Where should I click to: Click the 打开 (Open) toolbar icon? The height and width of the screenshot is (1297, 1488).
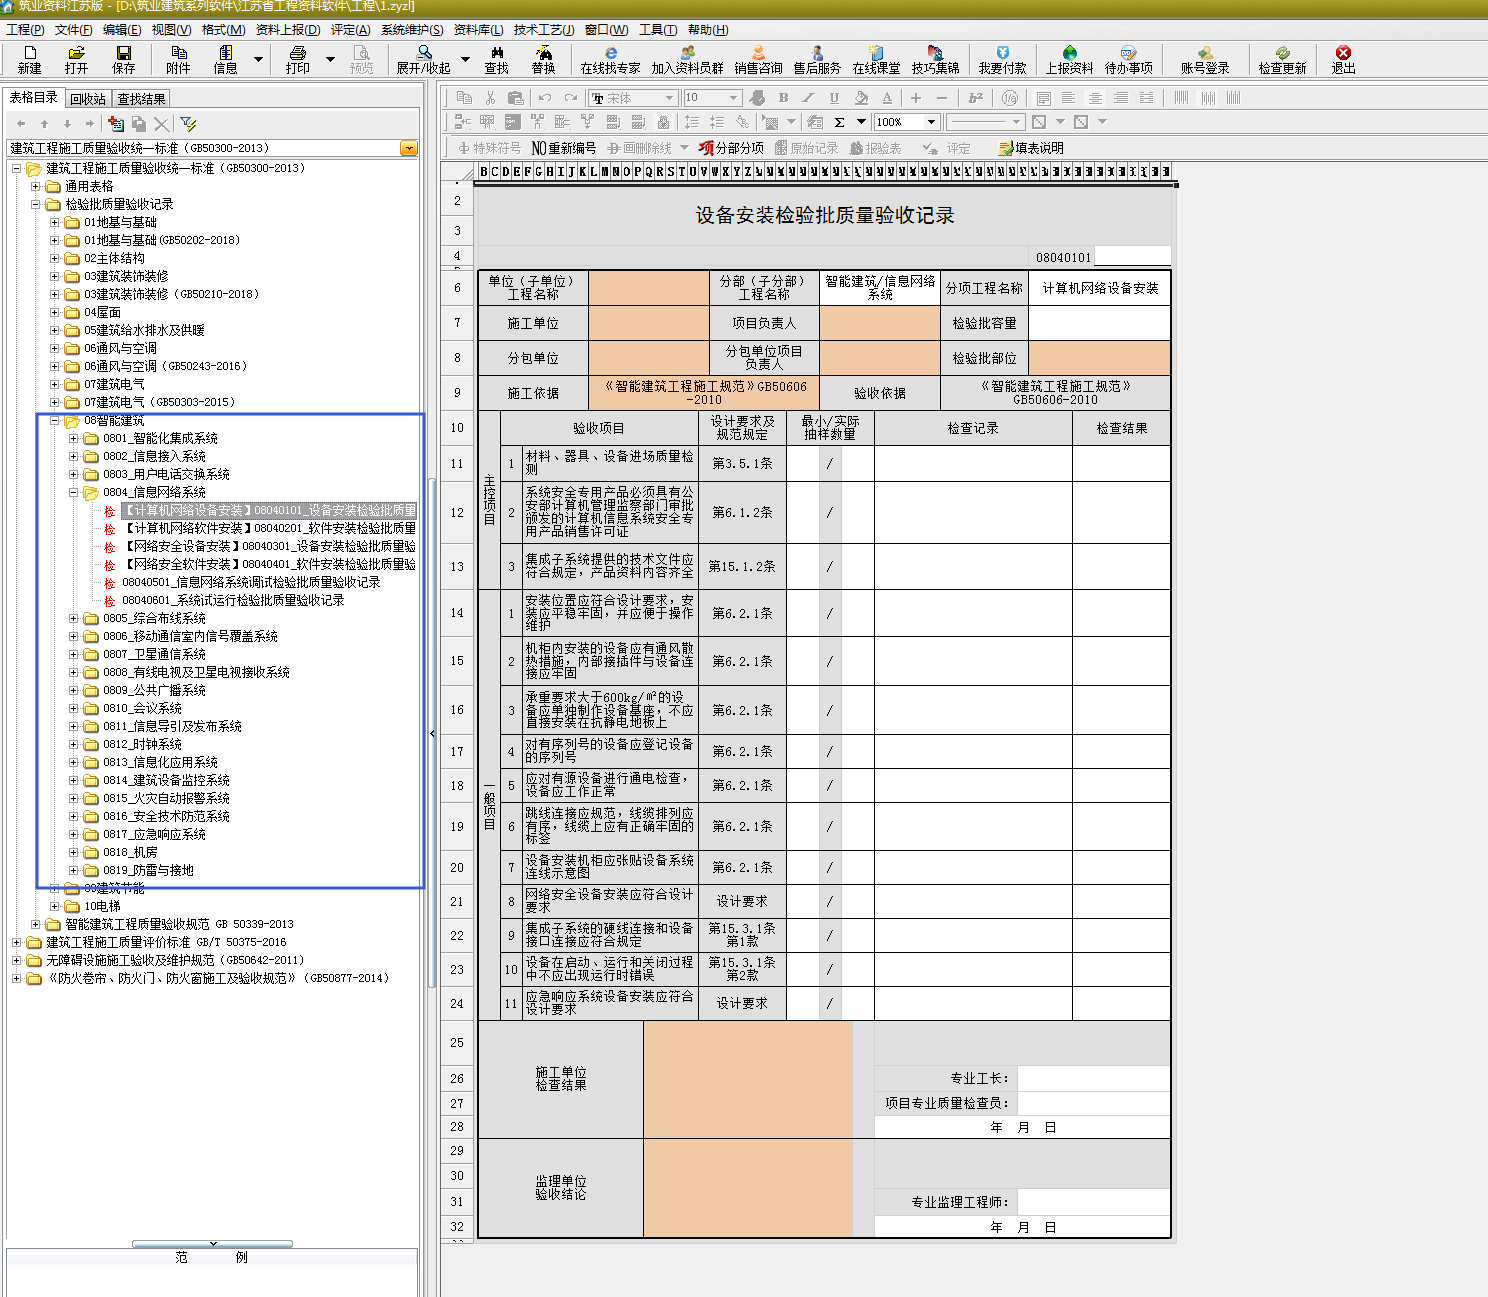tap(77, 60)
